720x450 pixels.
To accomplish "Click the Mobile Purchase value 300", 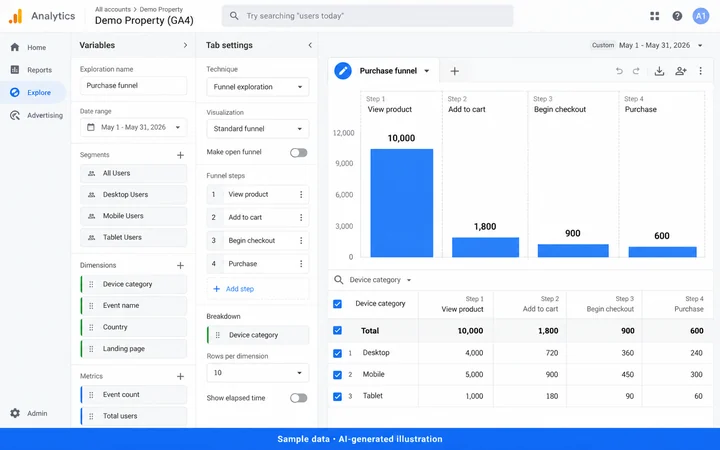I will click(x=696, y=375).
